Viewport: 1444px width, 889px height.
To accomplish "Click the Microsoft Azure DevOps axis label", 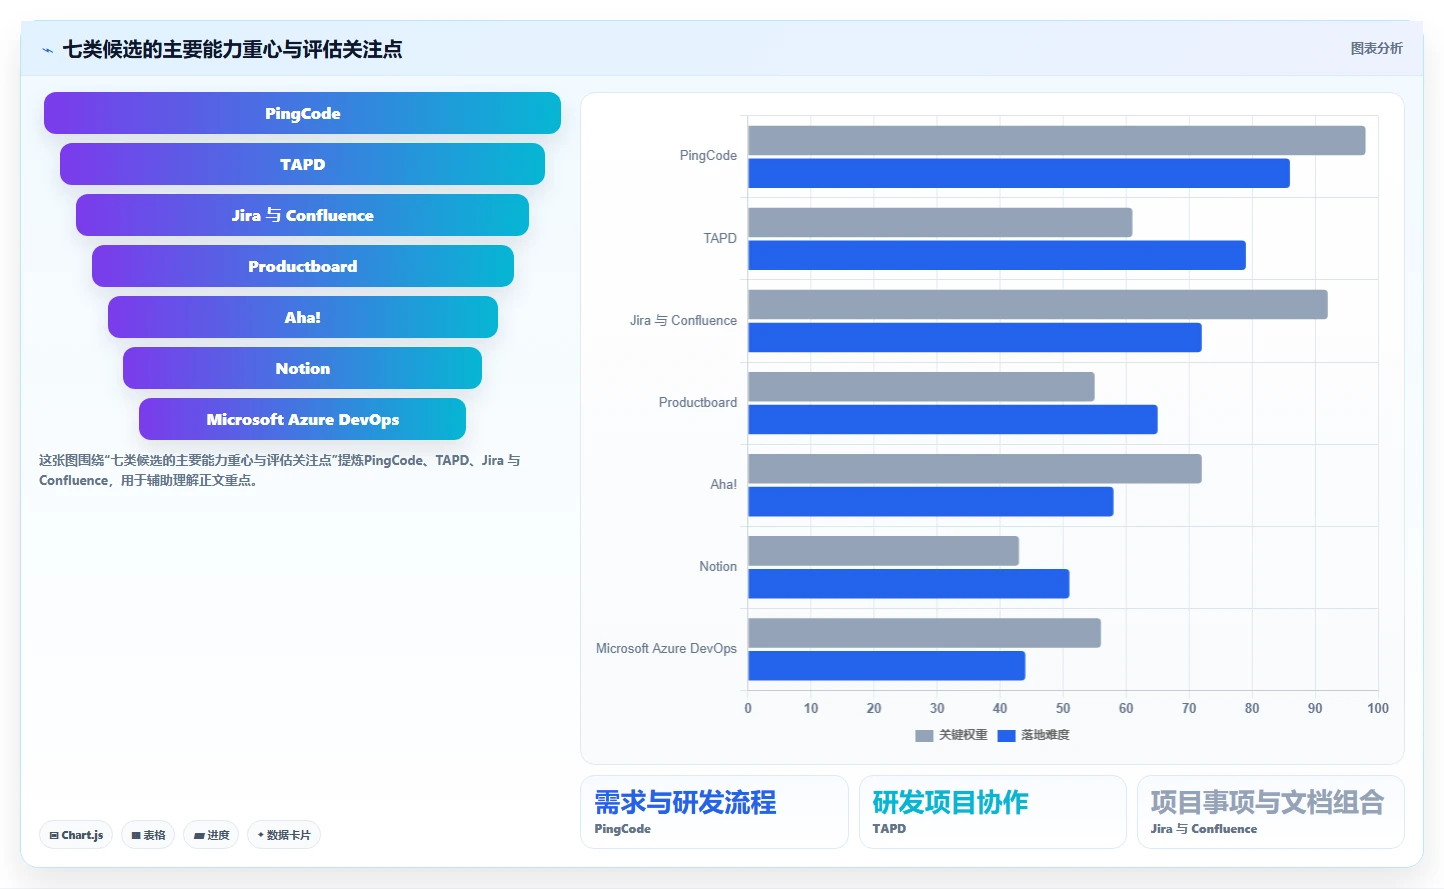I will (x=666, y=648).
